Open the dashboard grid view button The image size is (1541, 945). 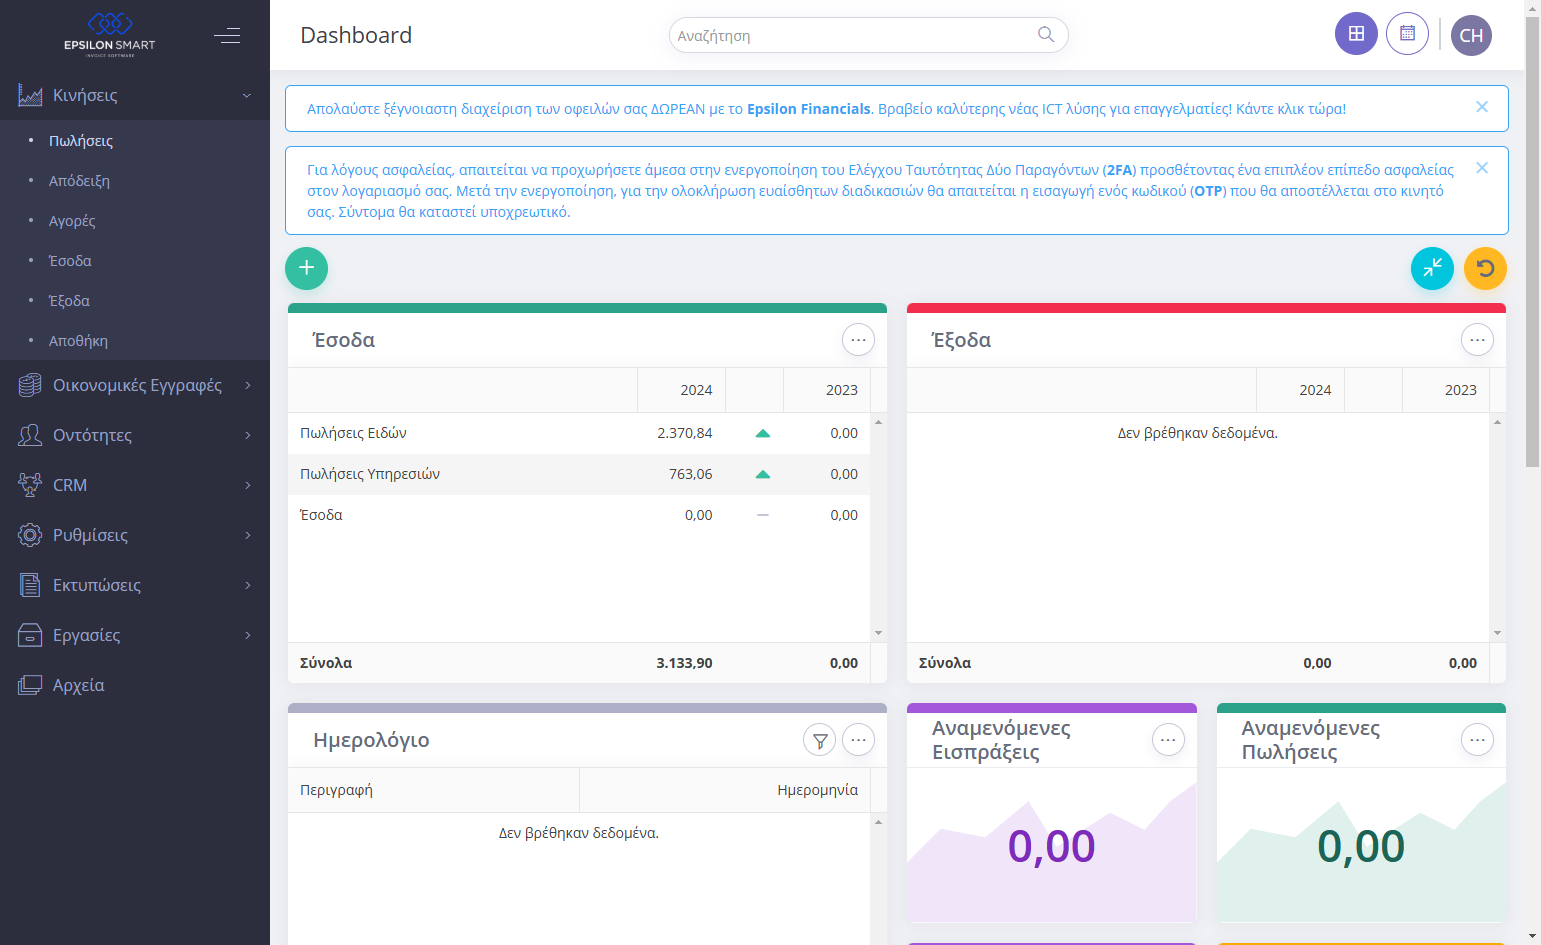click(x=1356, y=34)
